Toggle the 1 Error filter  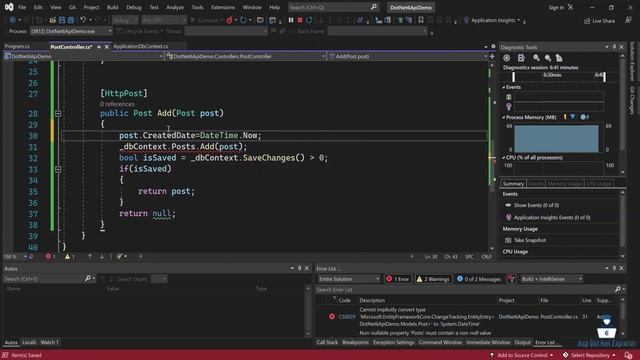[398, 279]
